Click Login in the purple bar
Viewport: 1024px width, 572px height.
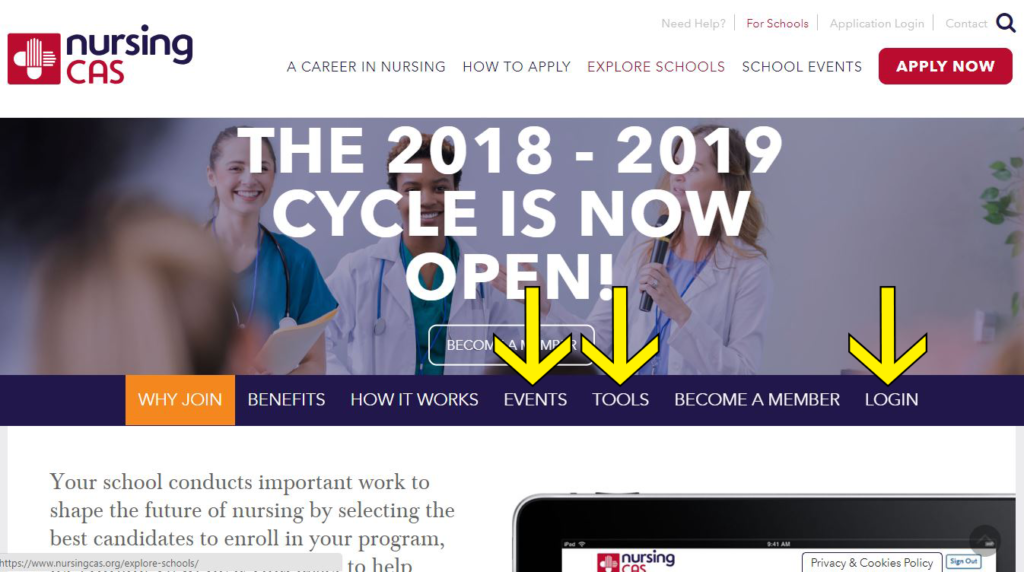coord(891,400)
